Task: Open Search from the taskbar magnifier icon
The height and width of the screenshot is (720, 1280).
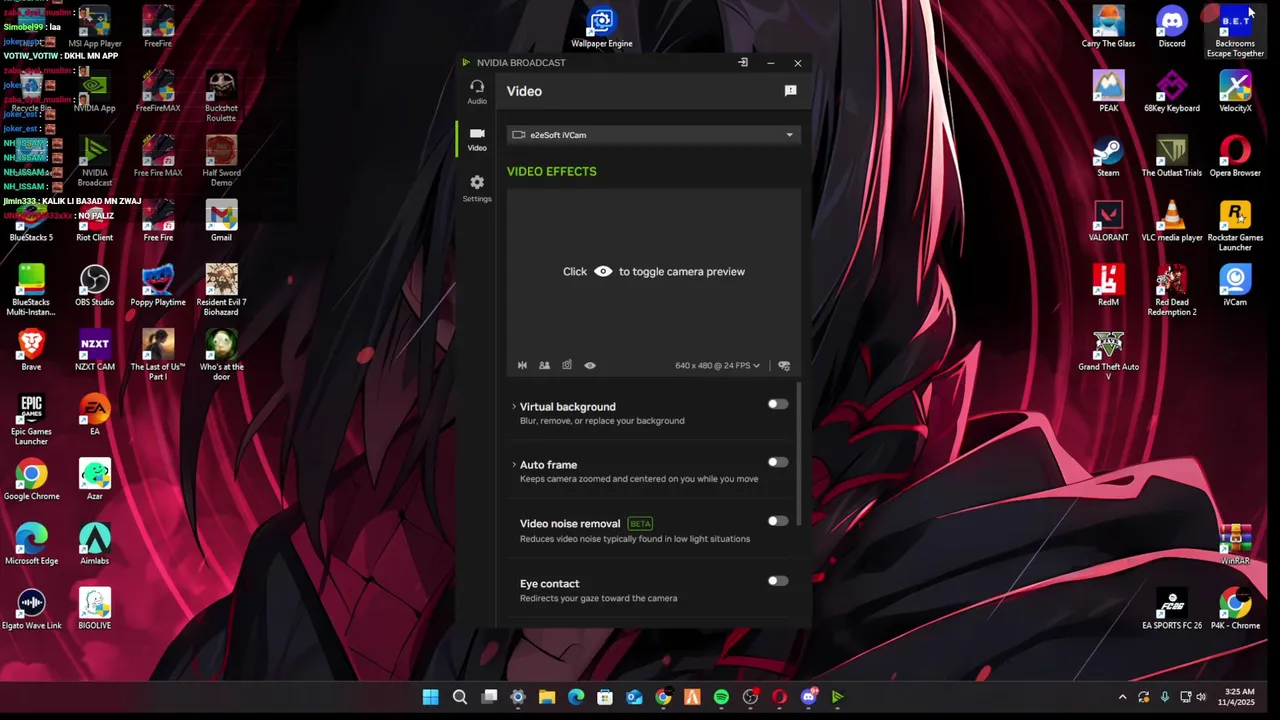Action: 460,697
